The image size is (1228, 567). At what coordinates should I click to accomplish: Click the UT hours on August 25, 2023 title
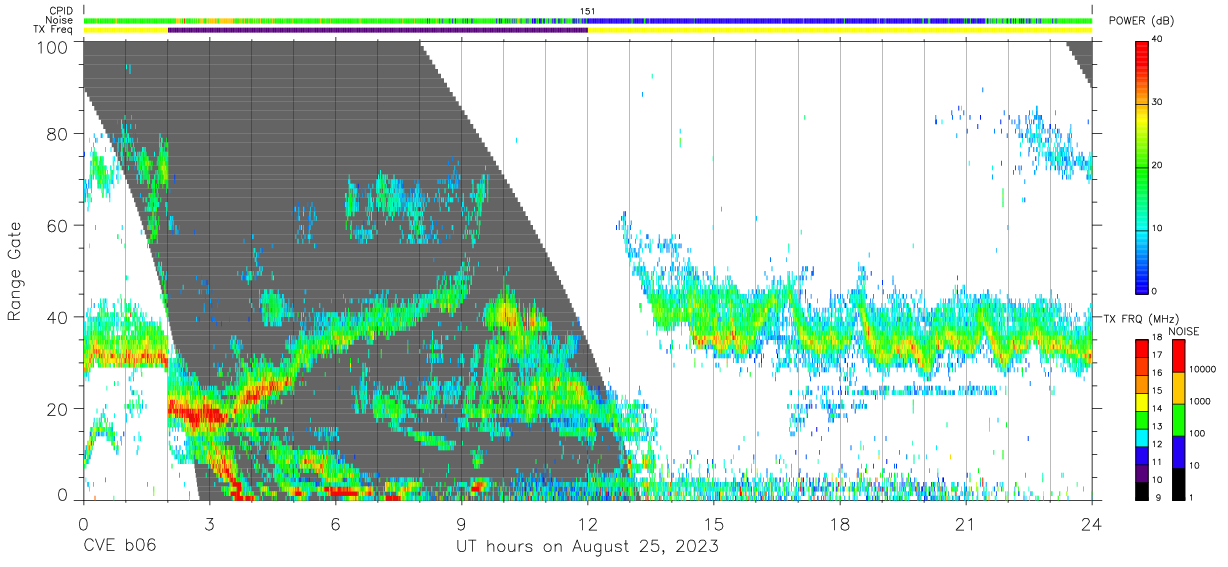coord(587,547)
